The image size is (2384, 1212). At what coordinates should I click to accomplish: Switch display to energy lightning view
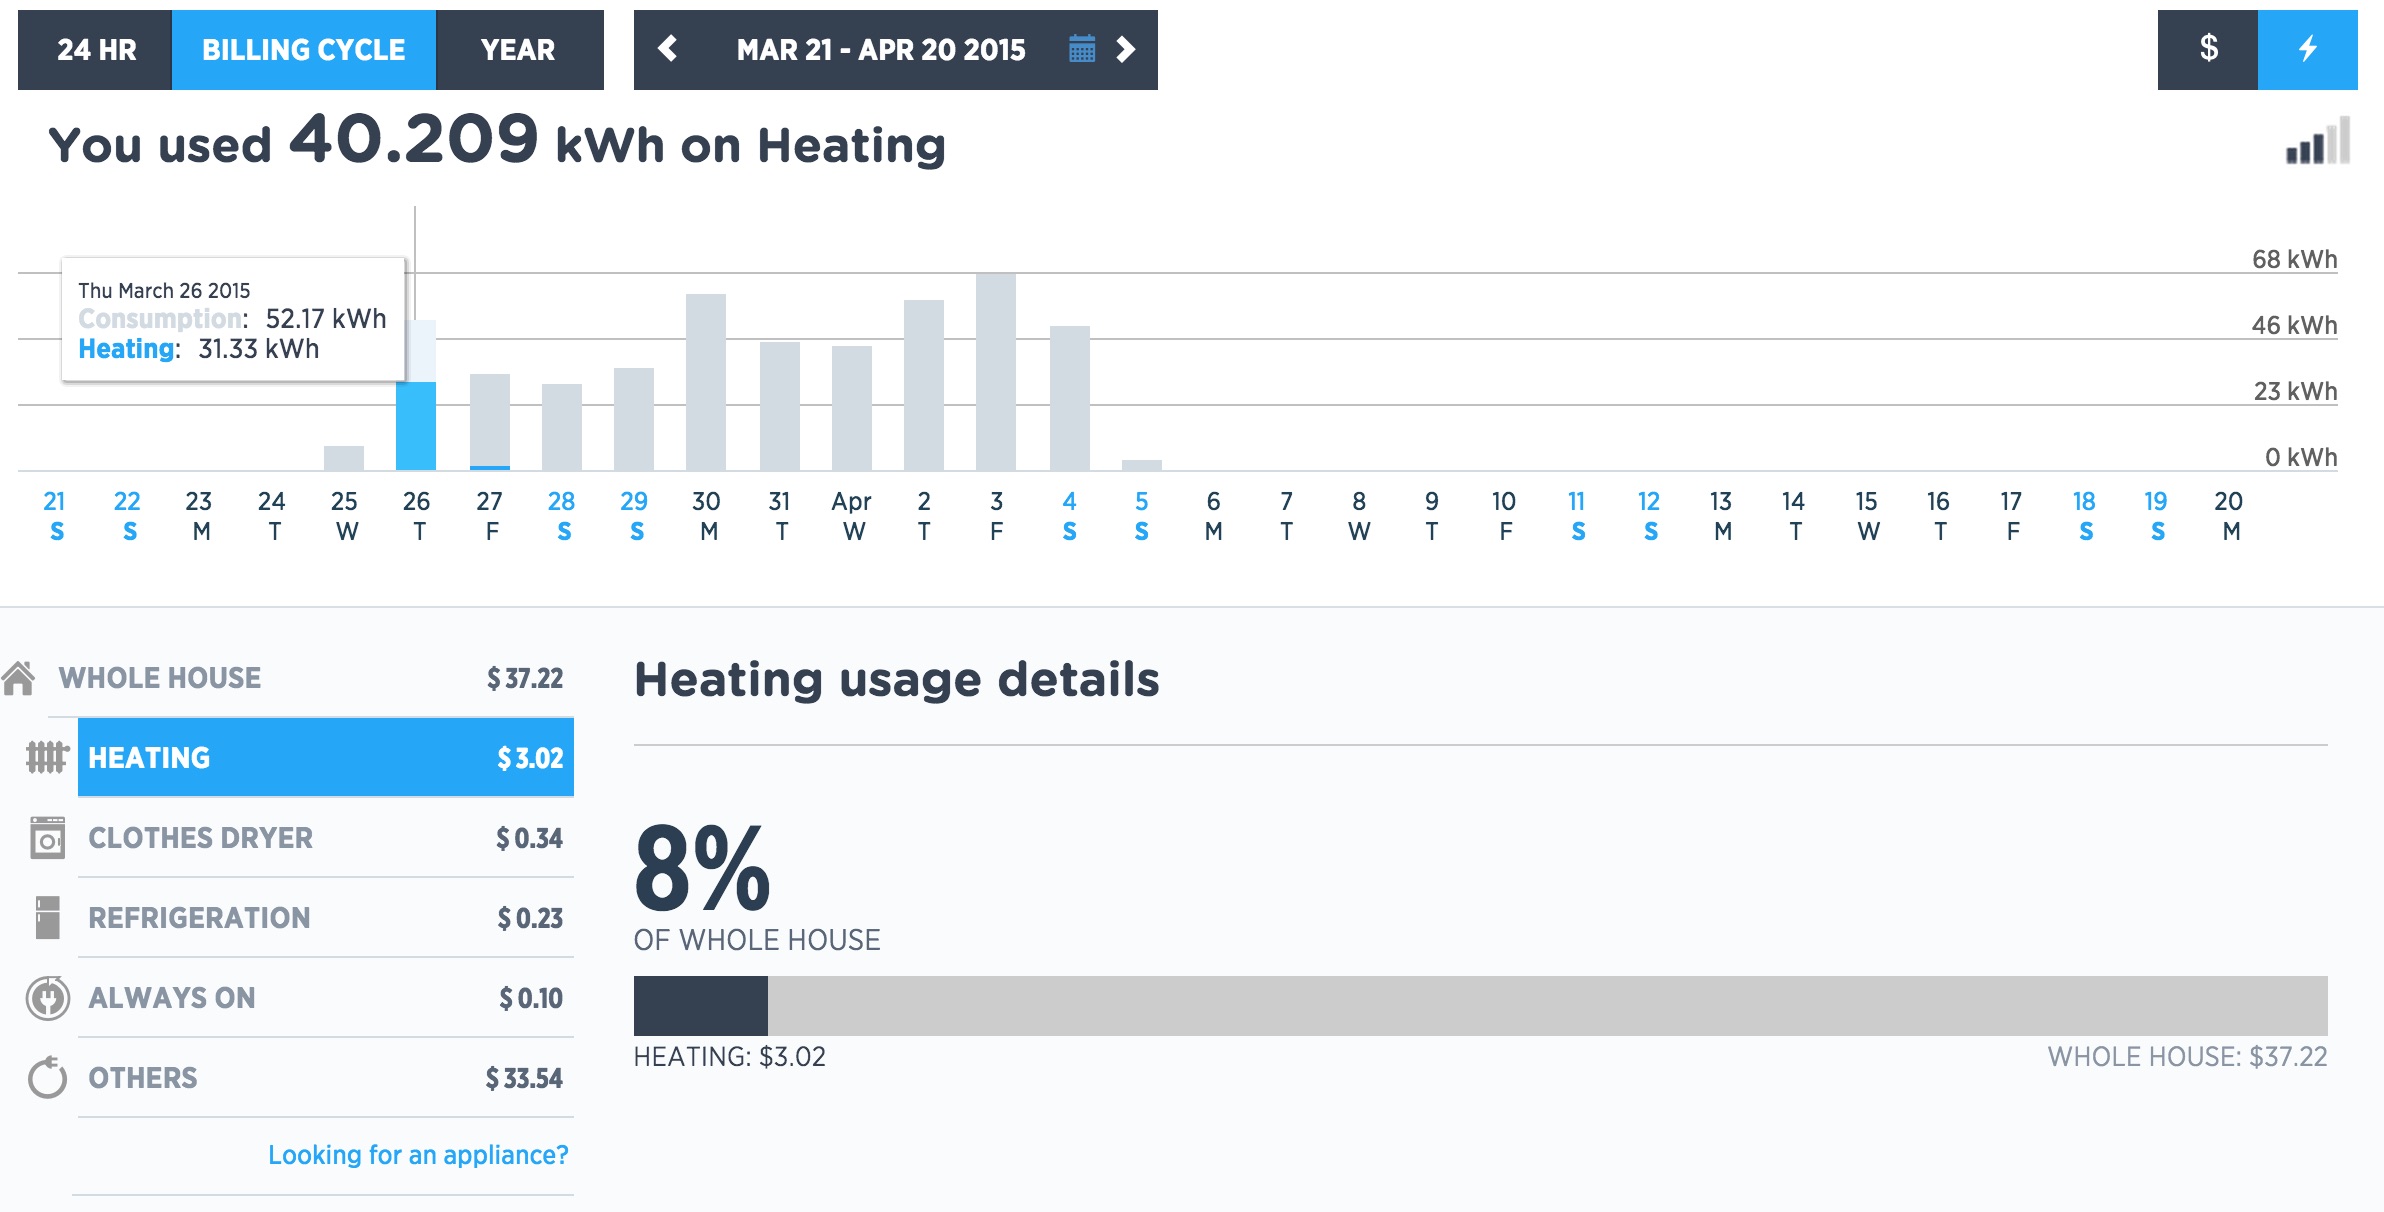2308,50
